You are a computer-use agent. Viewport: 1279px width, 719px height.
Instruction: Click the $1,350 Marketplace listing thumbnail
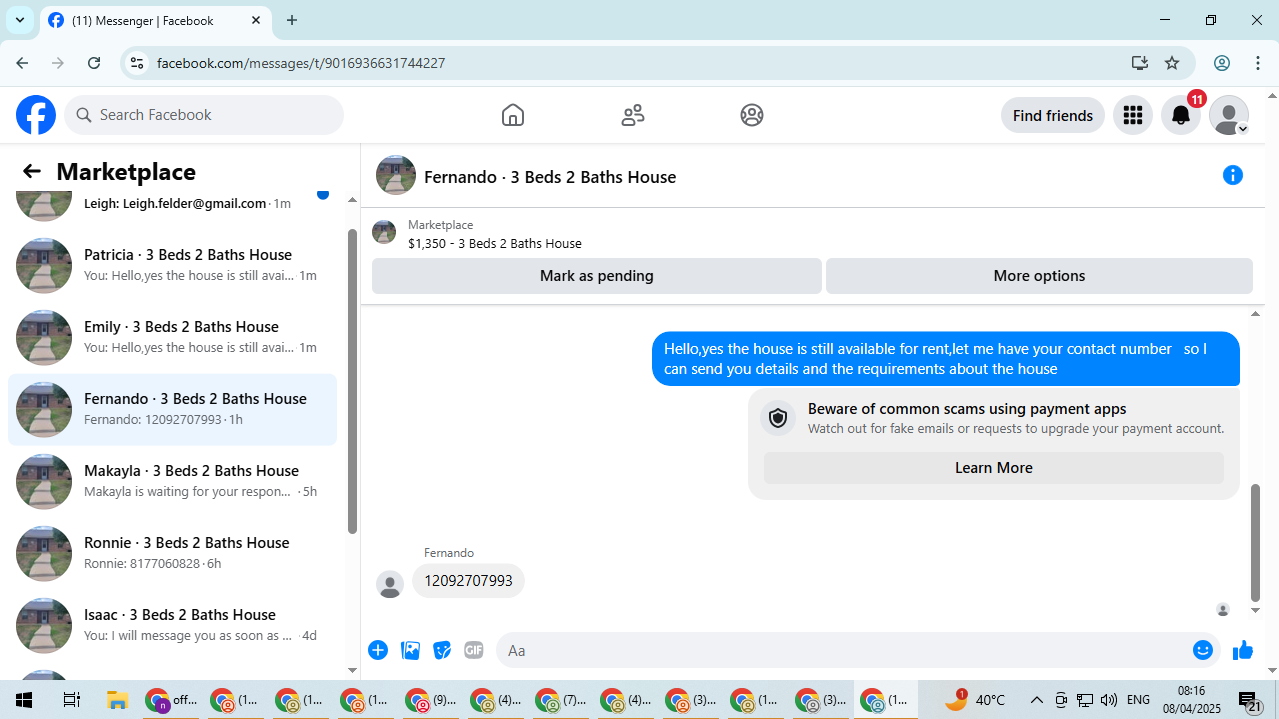click(384, 233)
